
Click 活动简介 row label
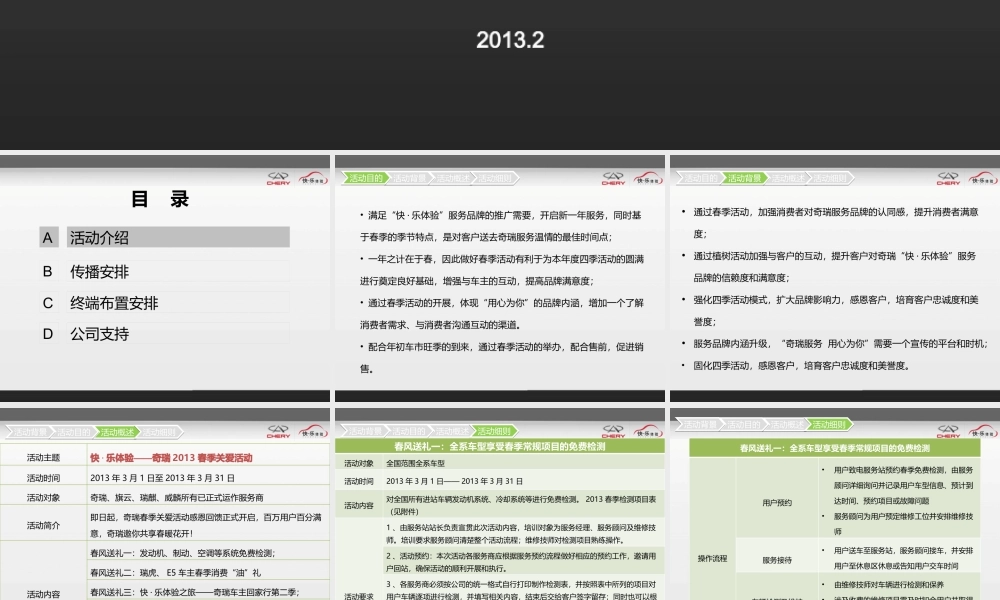(43, 525)
